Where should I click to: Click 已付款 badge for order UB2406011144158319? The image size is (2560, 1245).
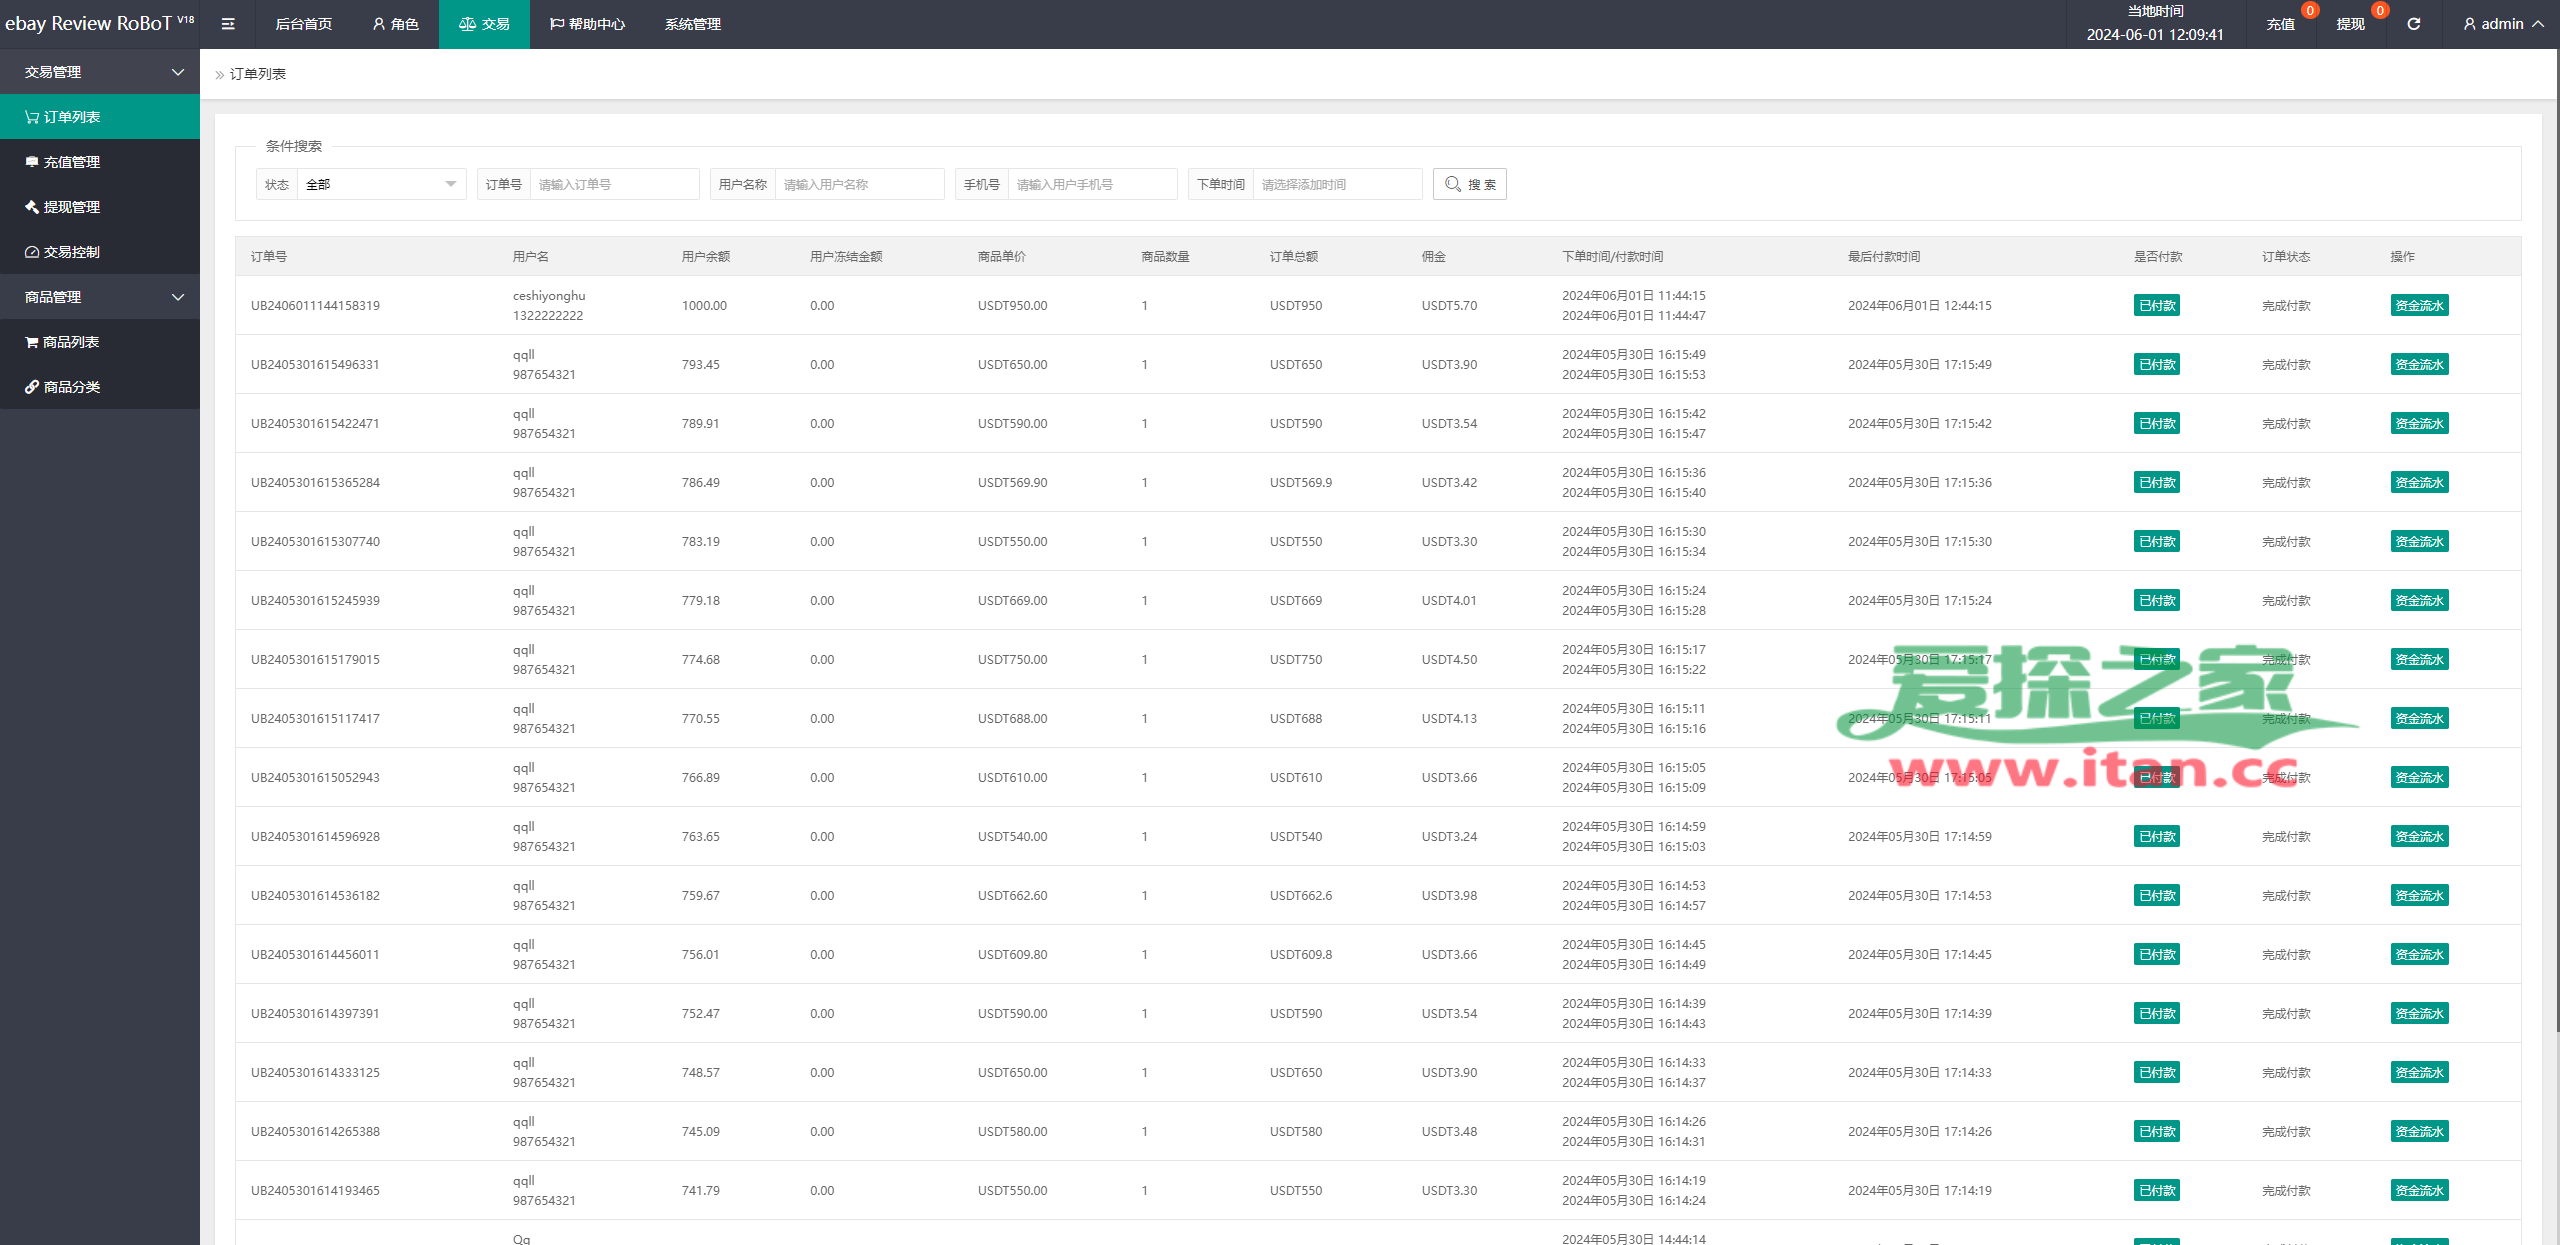point(2157,306)
